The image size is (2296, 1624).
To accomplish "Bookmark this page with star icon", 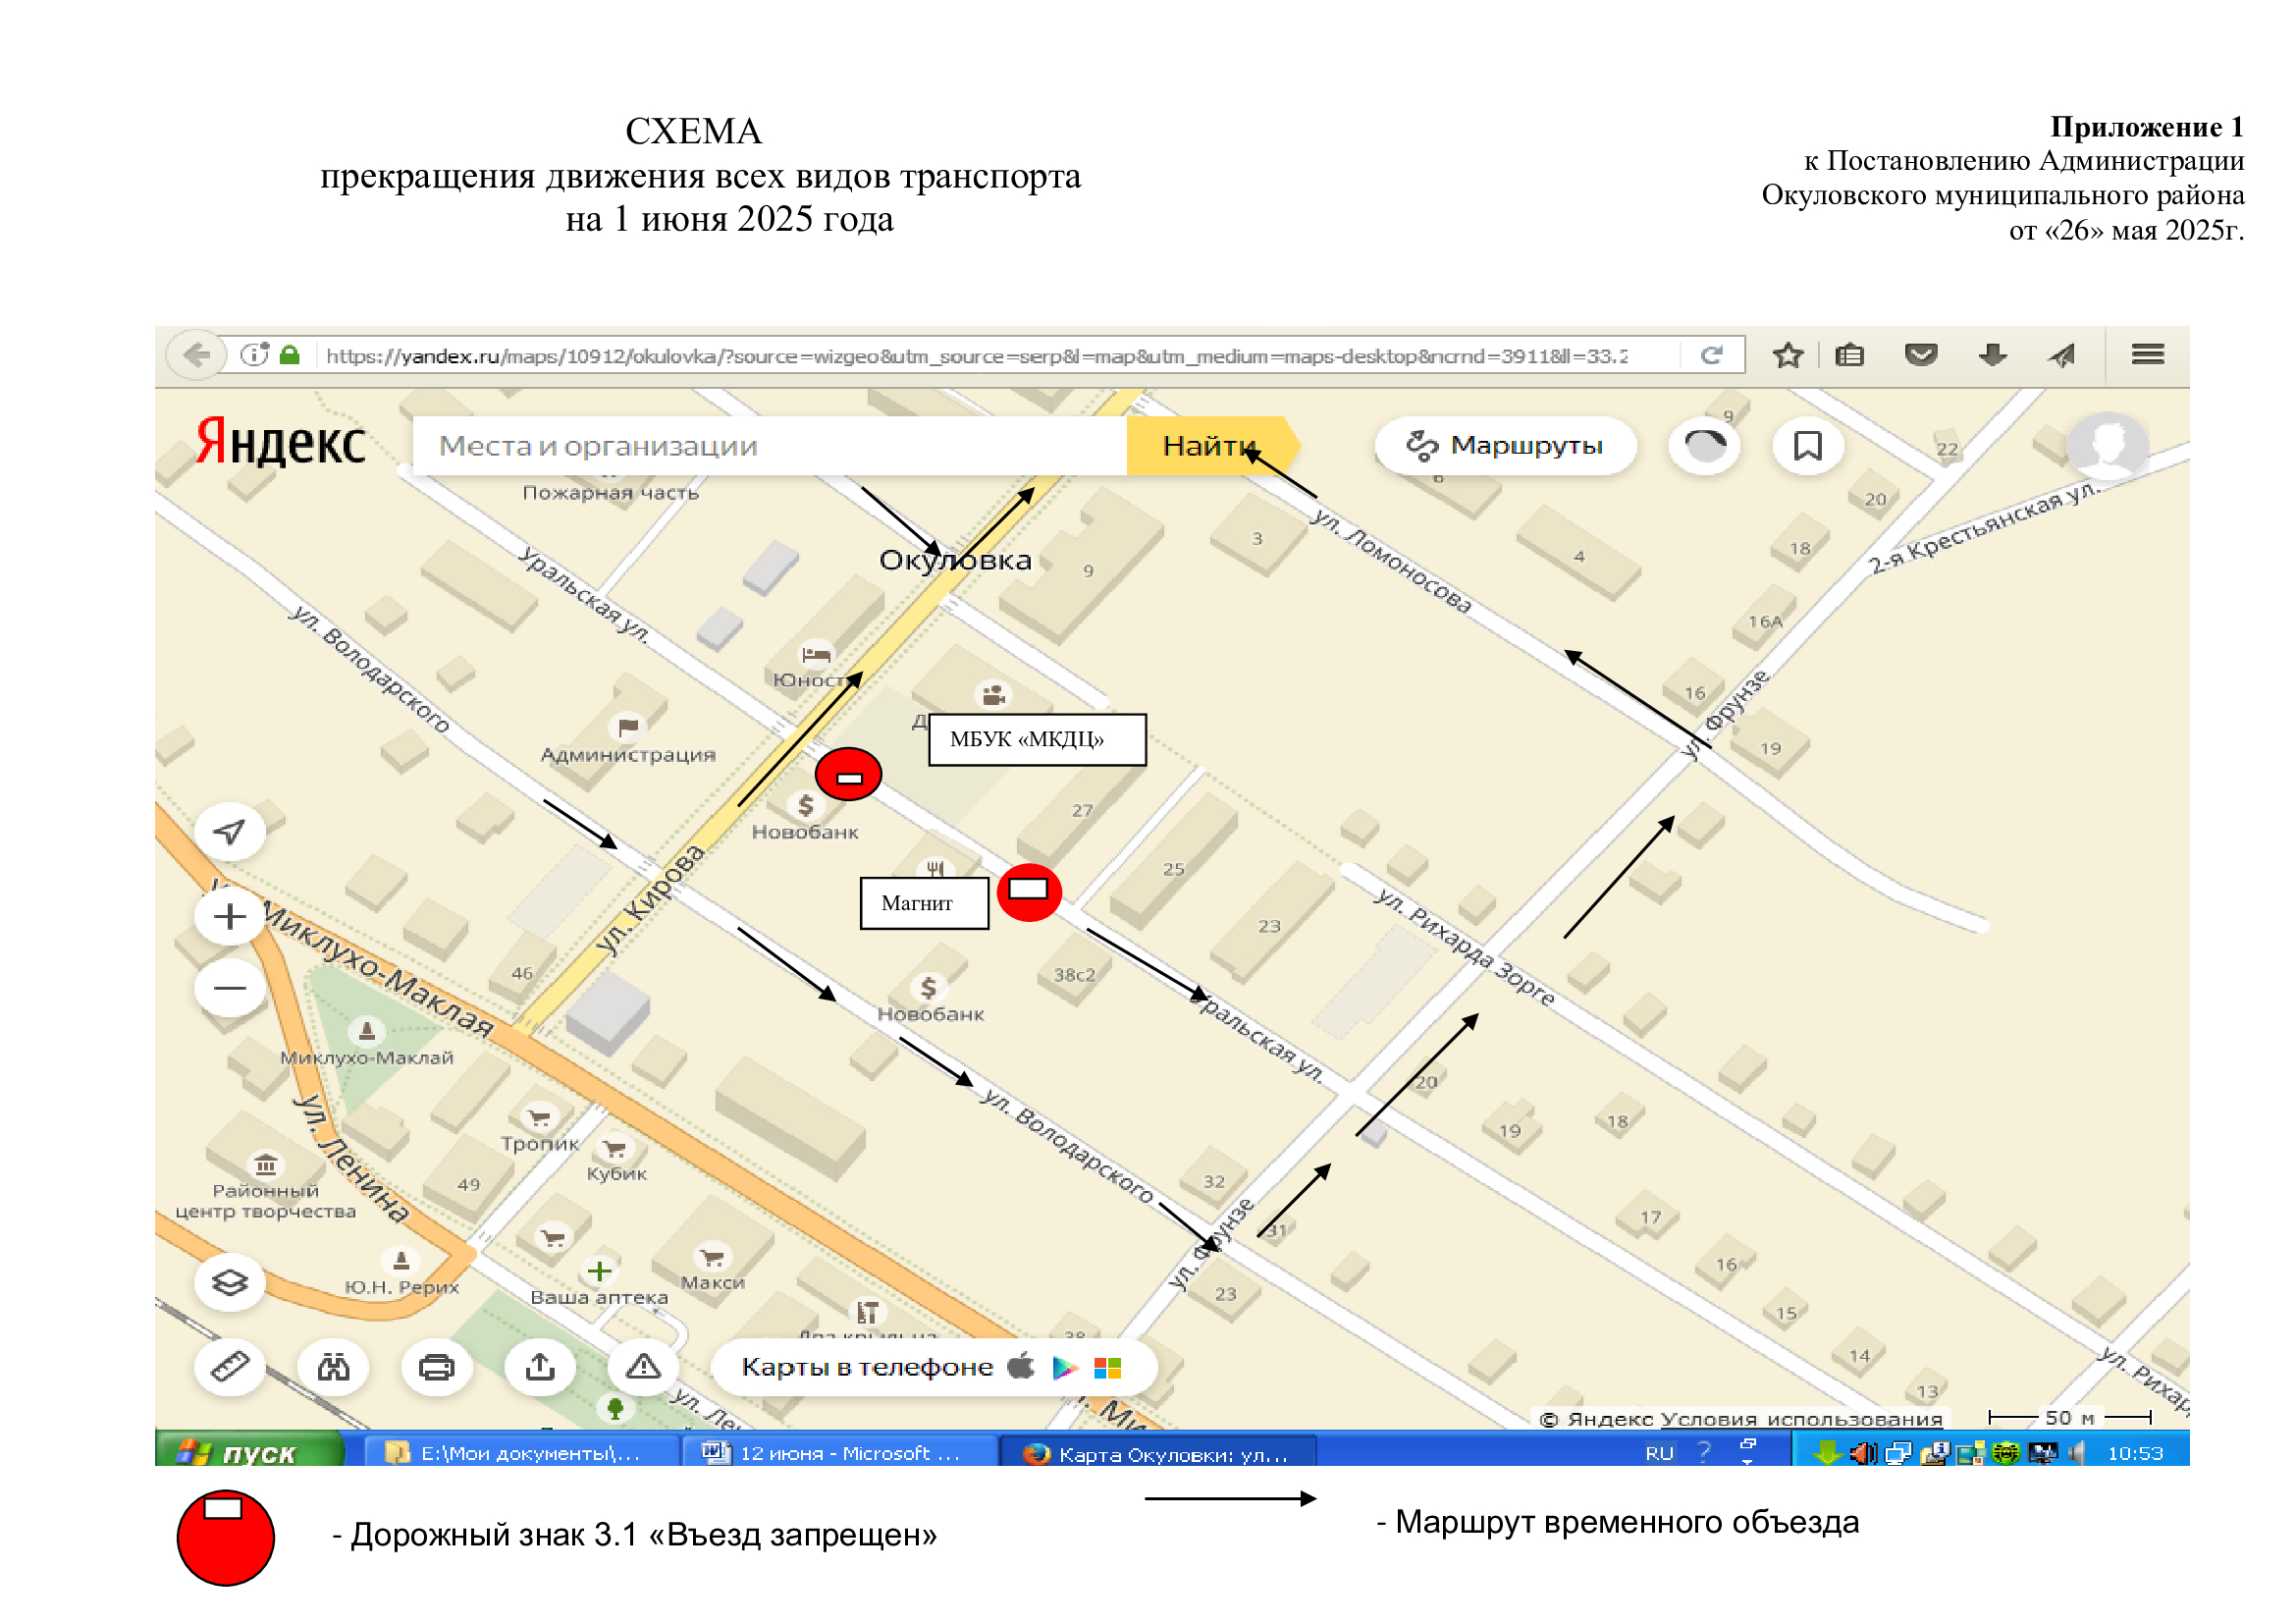I will (1788, 355).
